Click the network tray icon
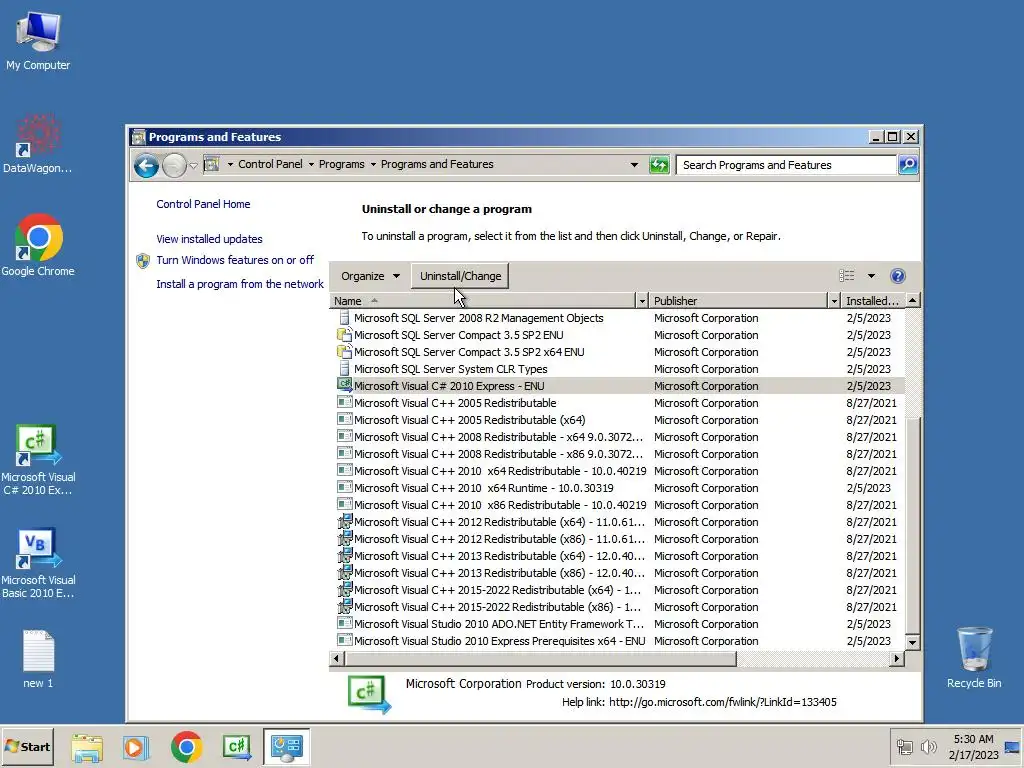The width and height of the screenshot is (1024, 768). tap(904, 746)
